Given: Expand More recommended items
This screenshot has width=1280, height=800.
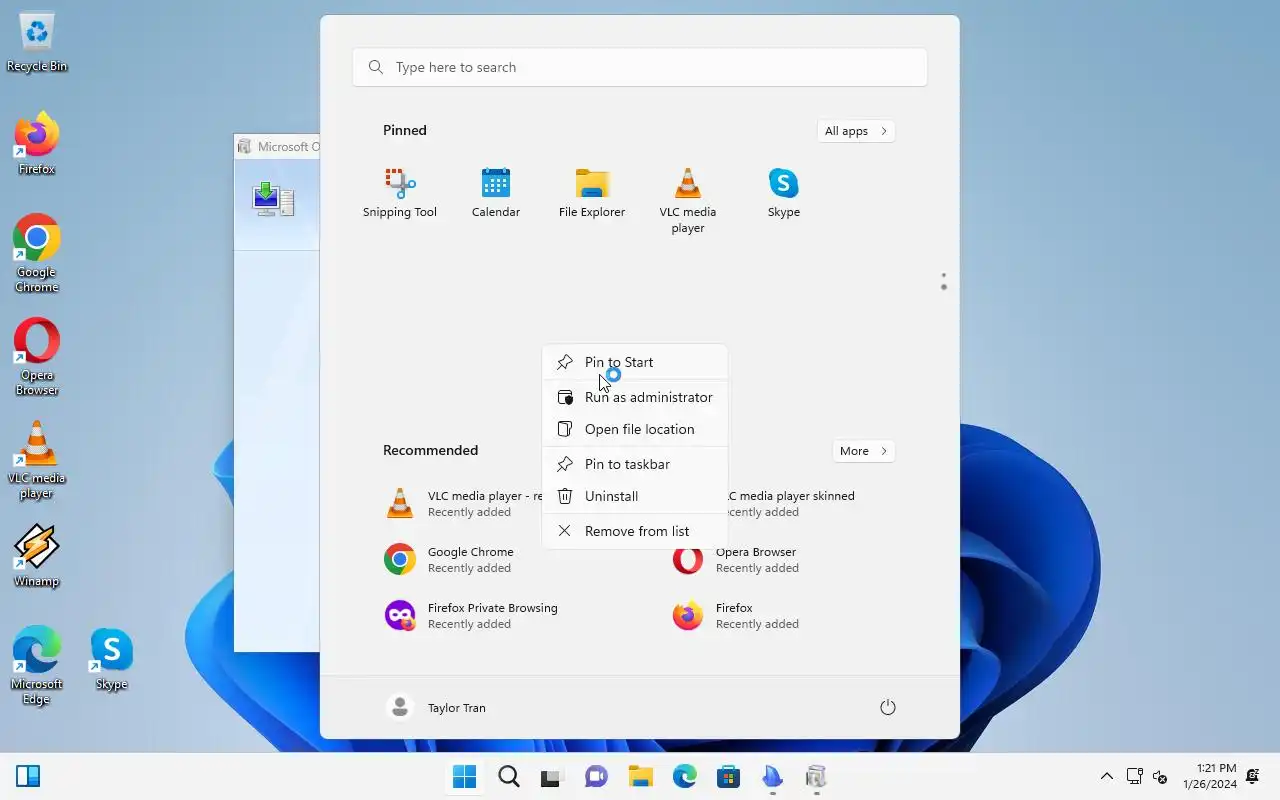Looking at the screenshot, I should 863,451.
